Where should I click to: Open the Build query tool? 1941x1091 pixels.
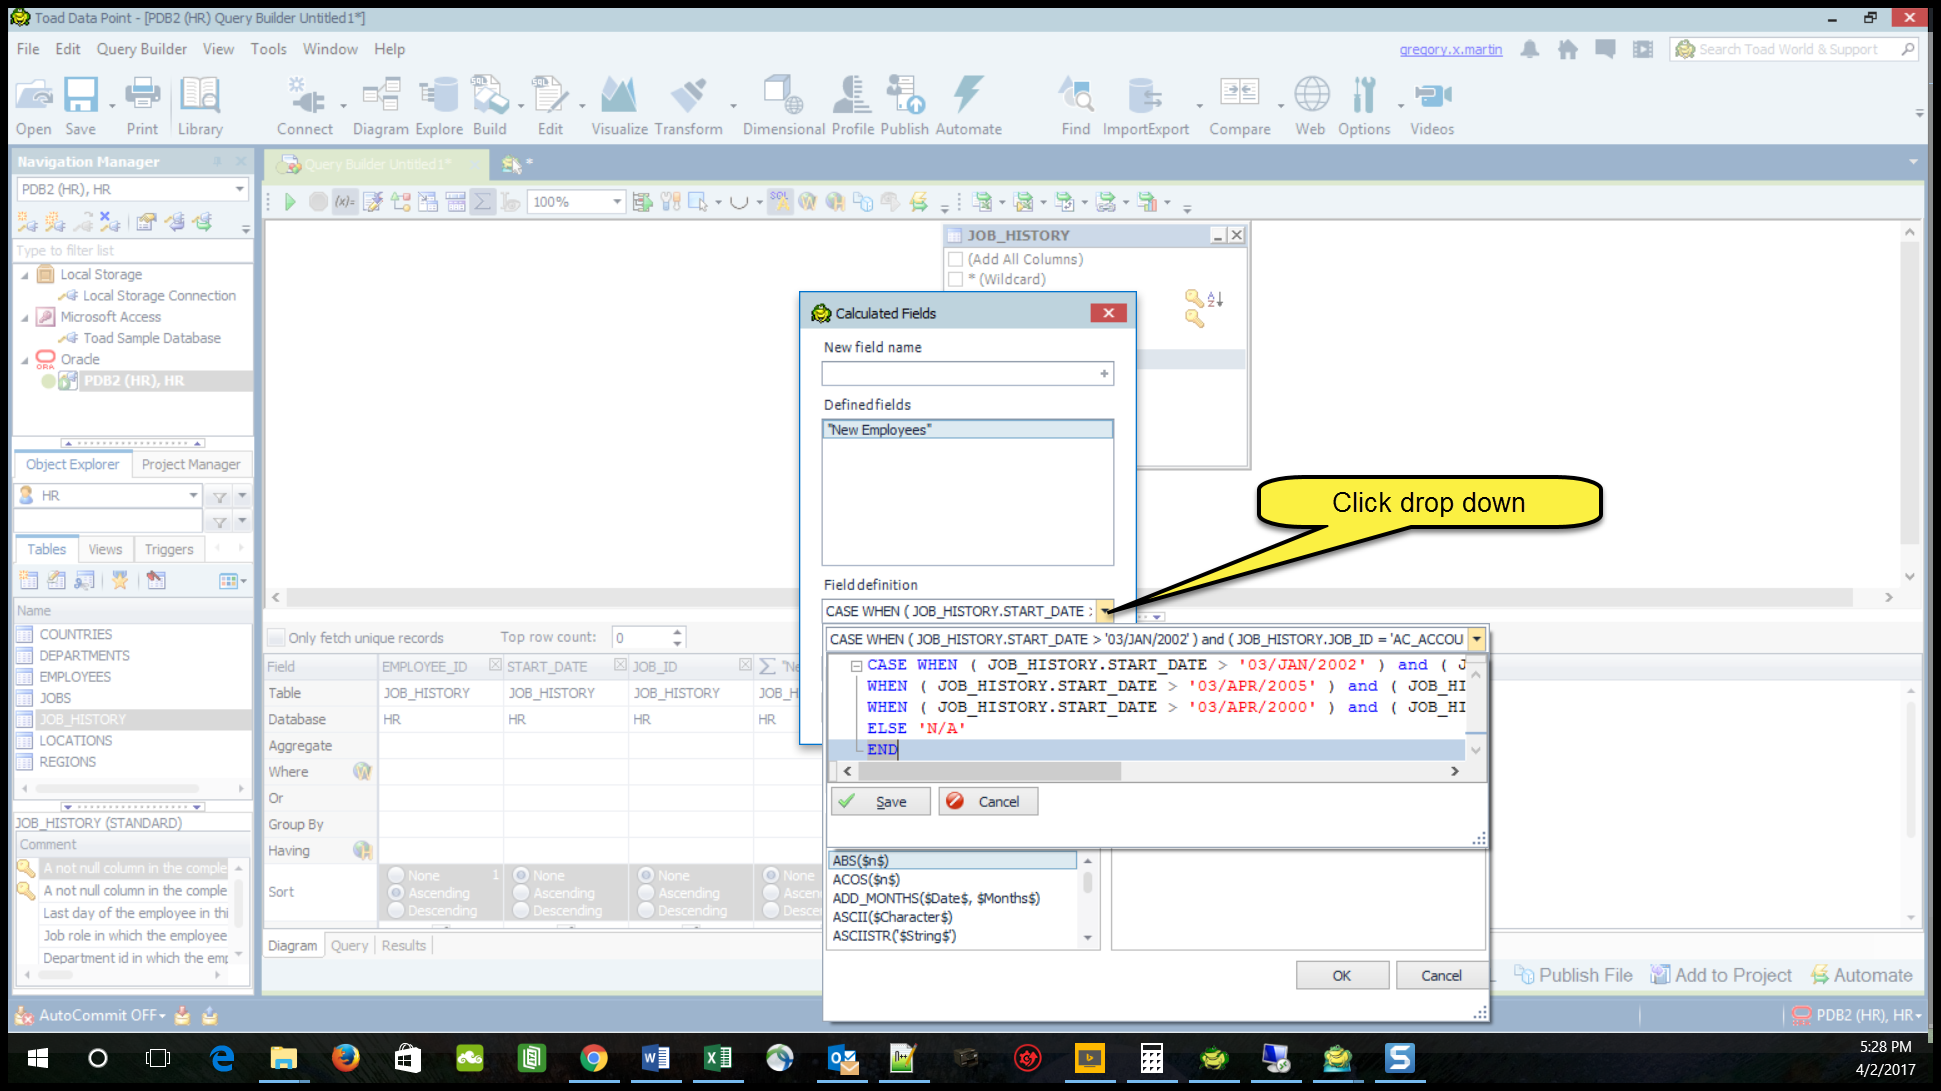(x=490, y=106)
